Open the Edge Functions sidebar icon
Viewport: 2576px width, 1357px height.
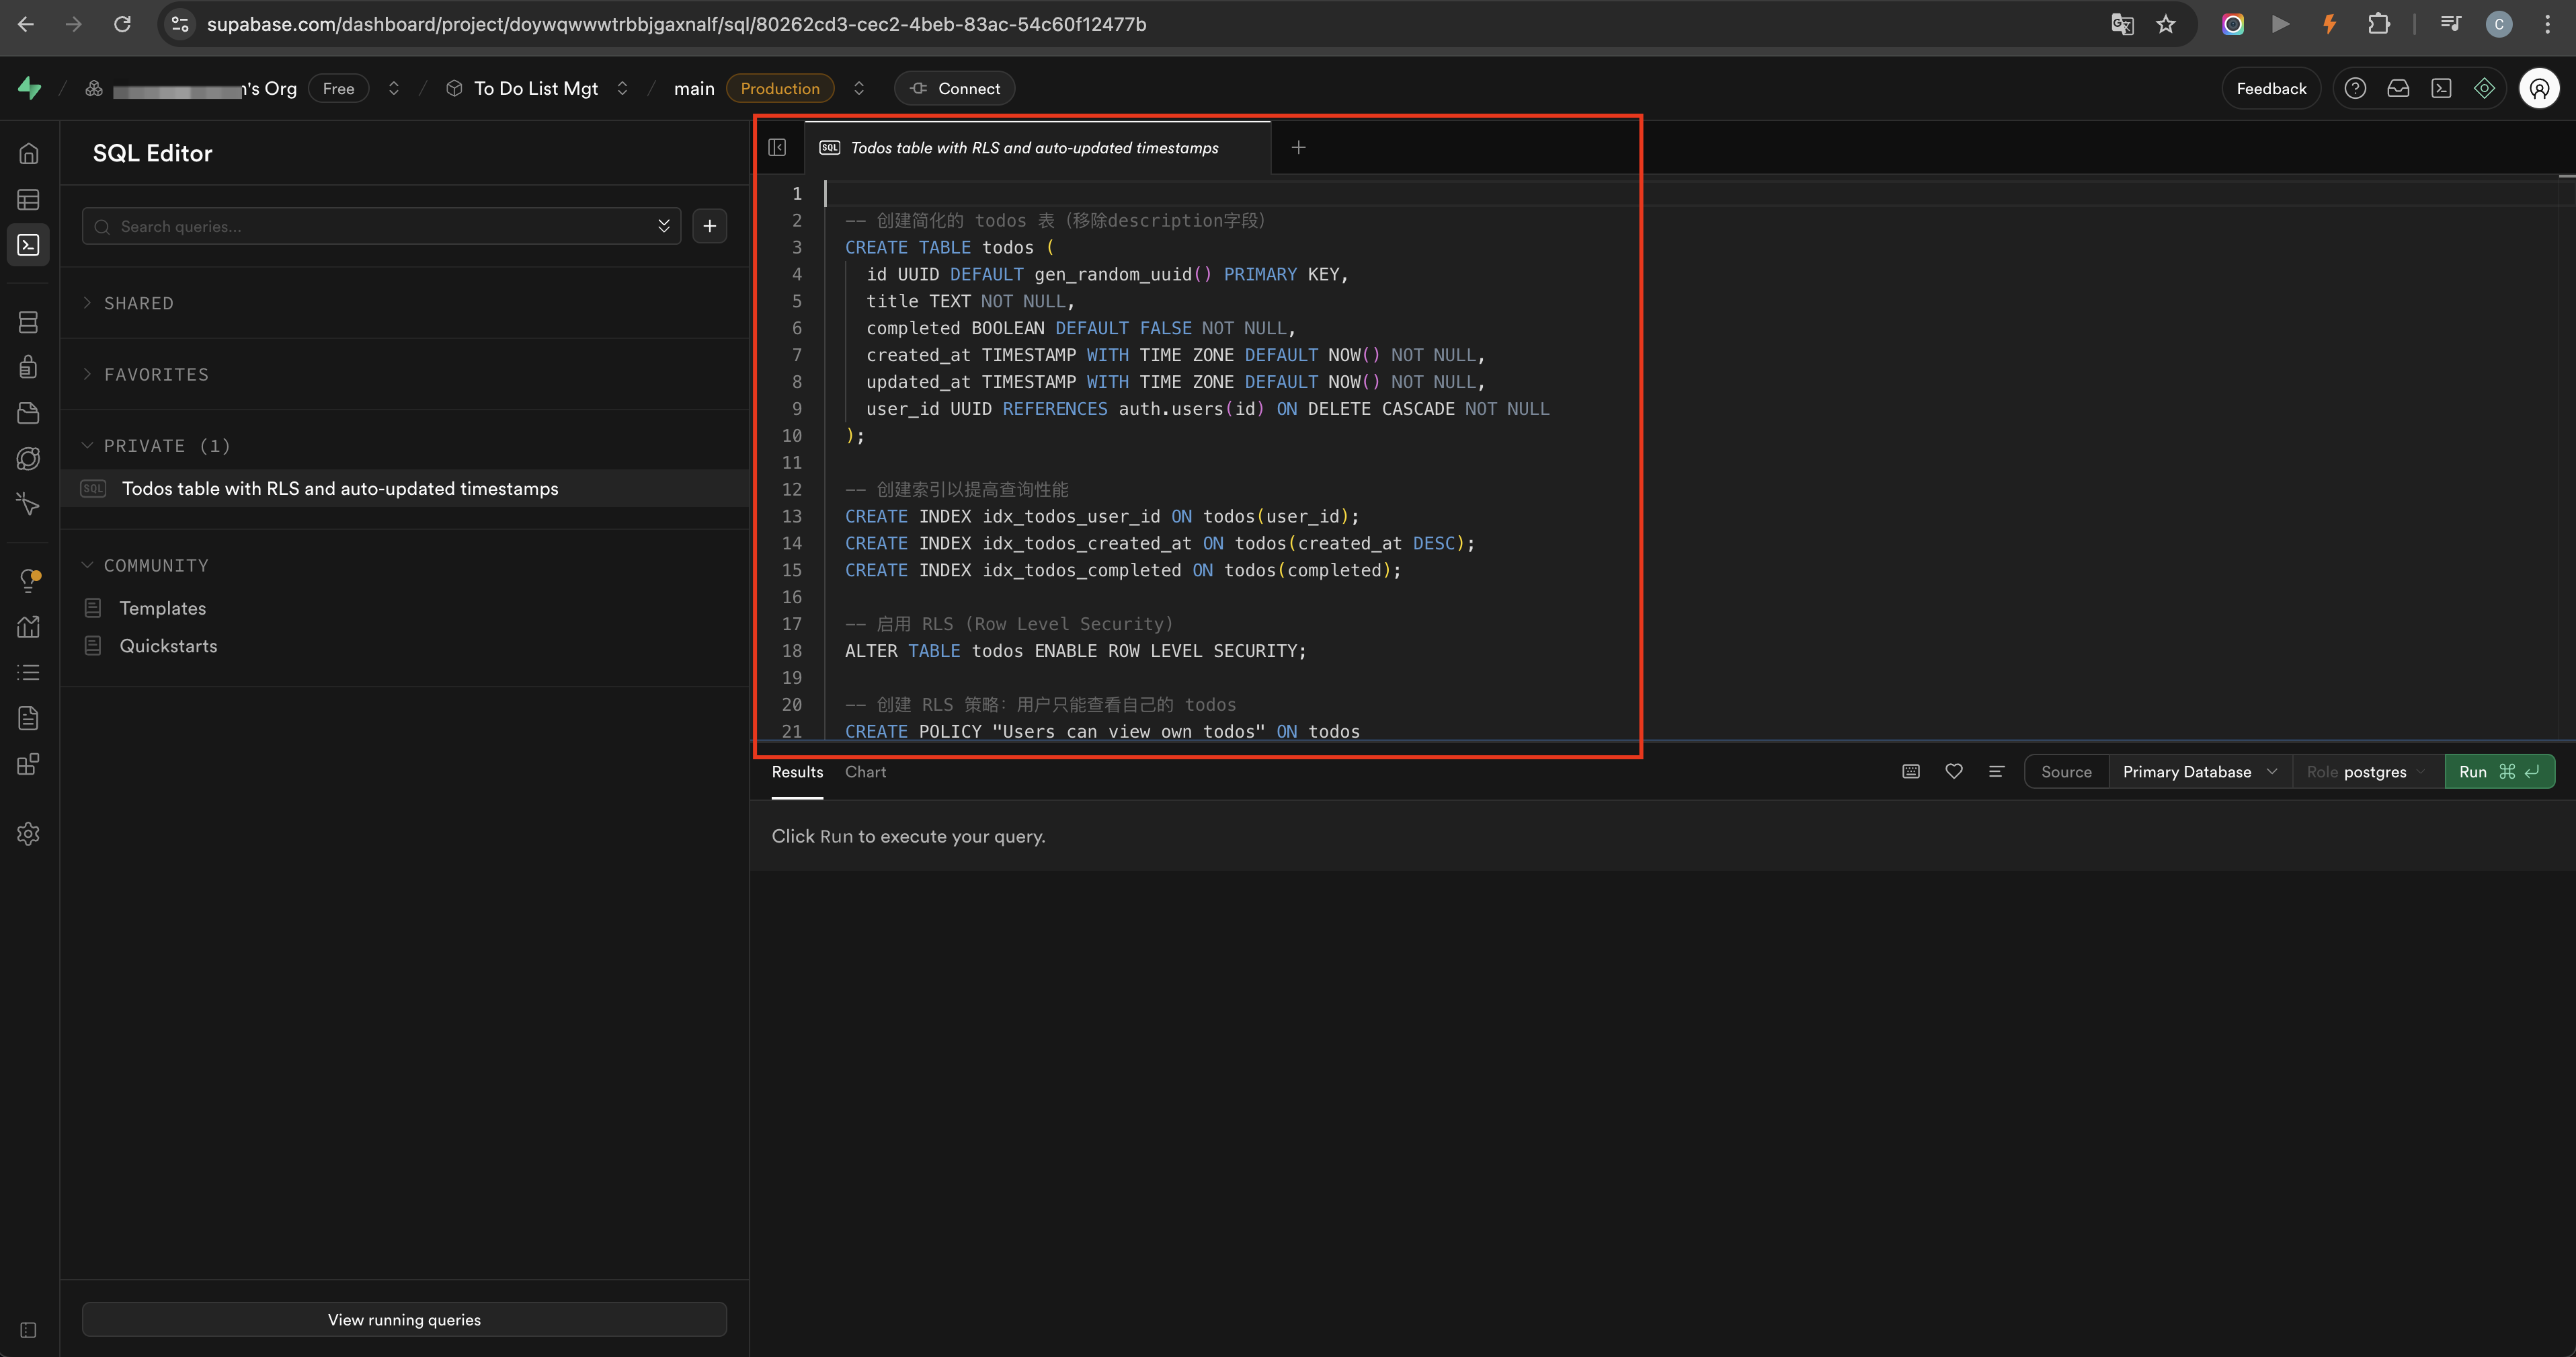29,459
